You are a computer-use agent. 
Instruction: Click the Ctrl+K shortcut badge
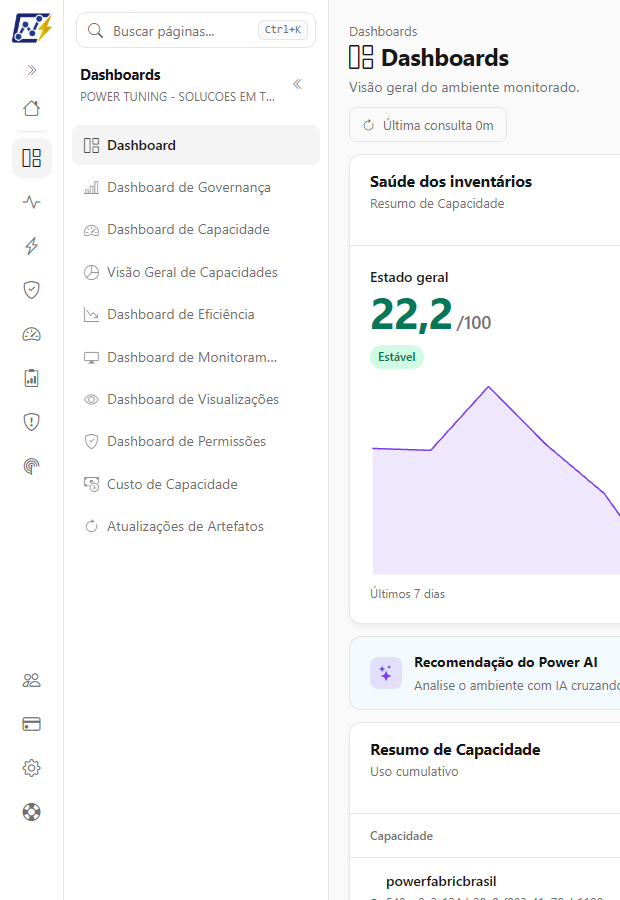click(282, 30)
